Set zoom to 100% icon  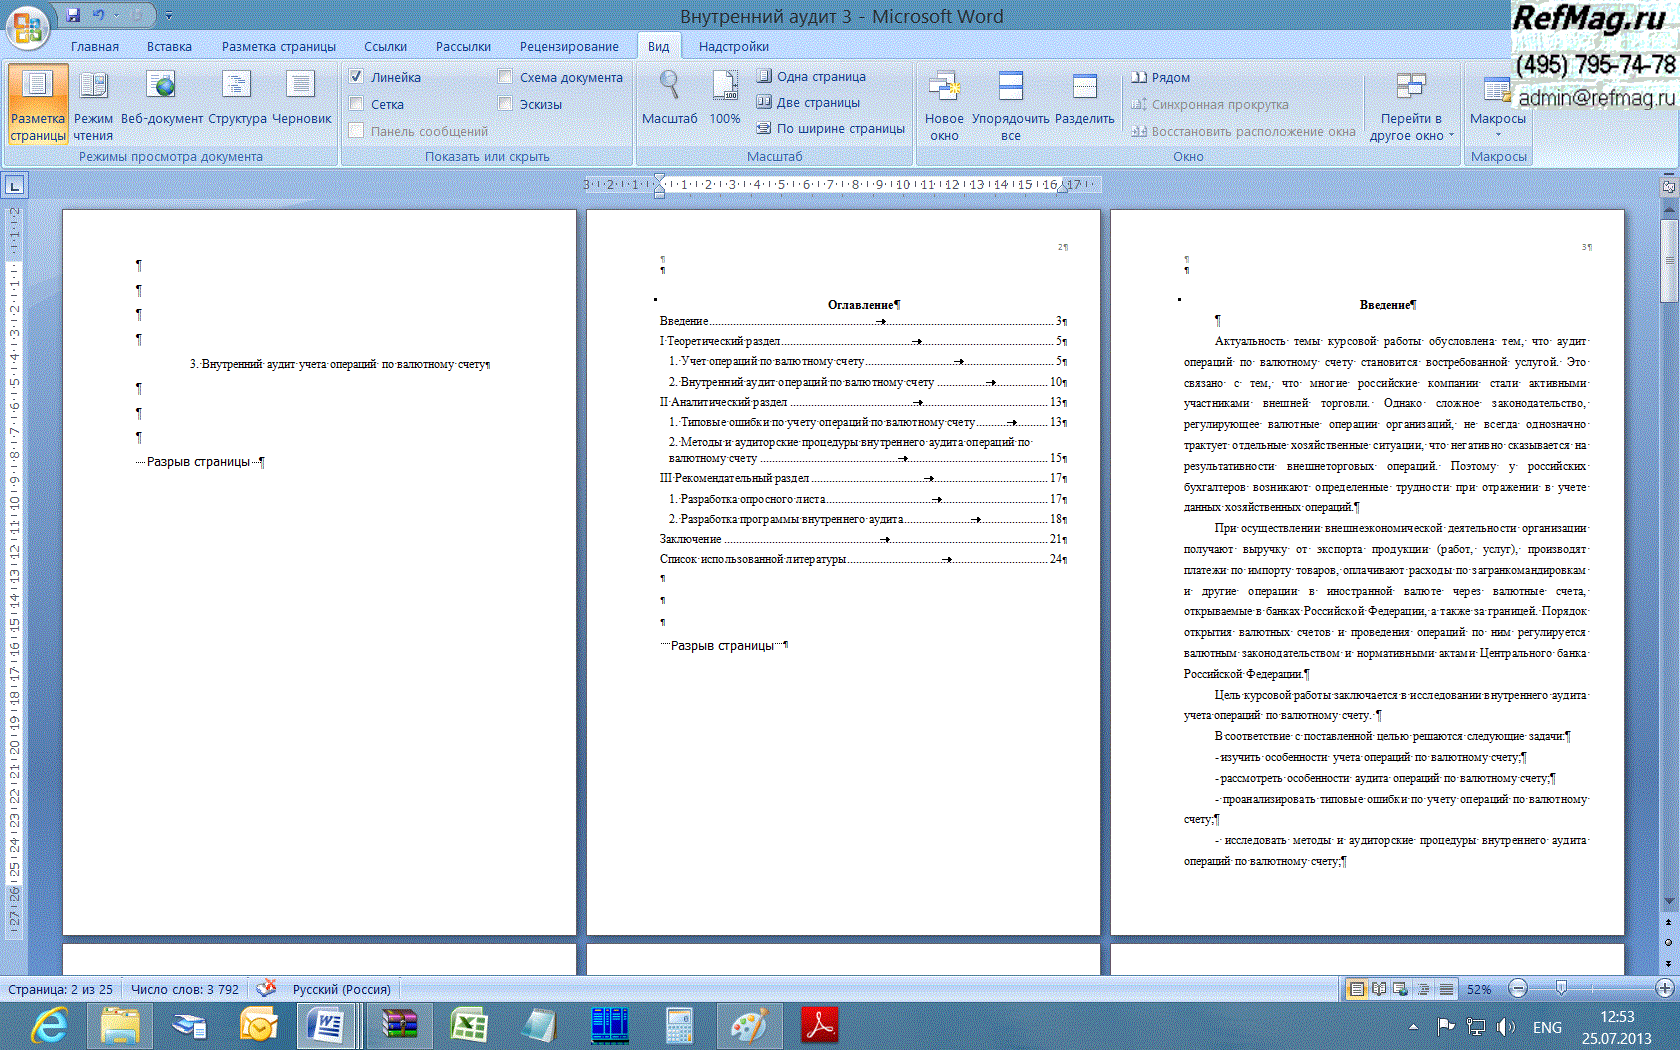725,88
